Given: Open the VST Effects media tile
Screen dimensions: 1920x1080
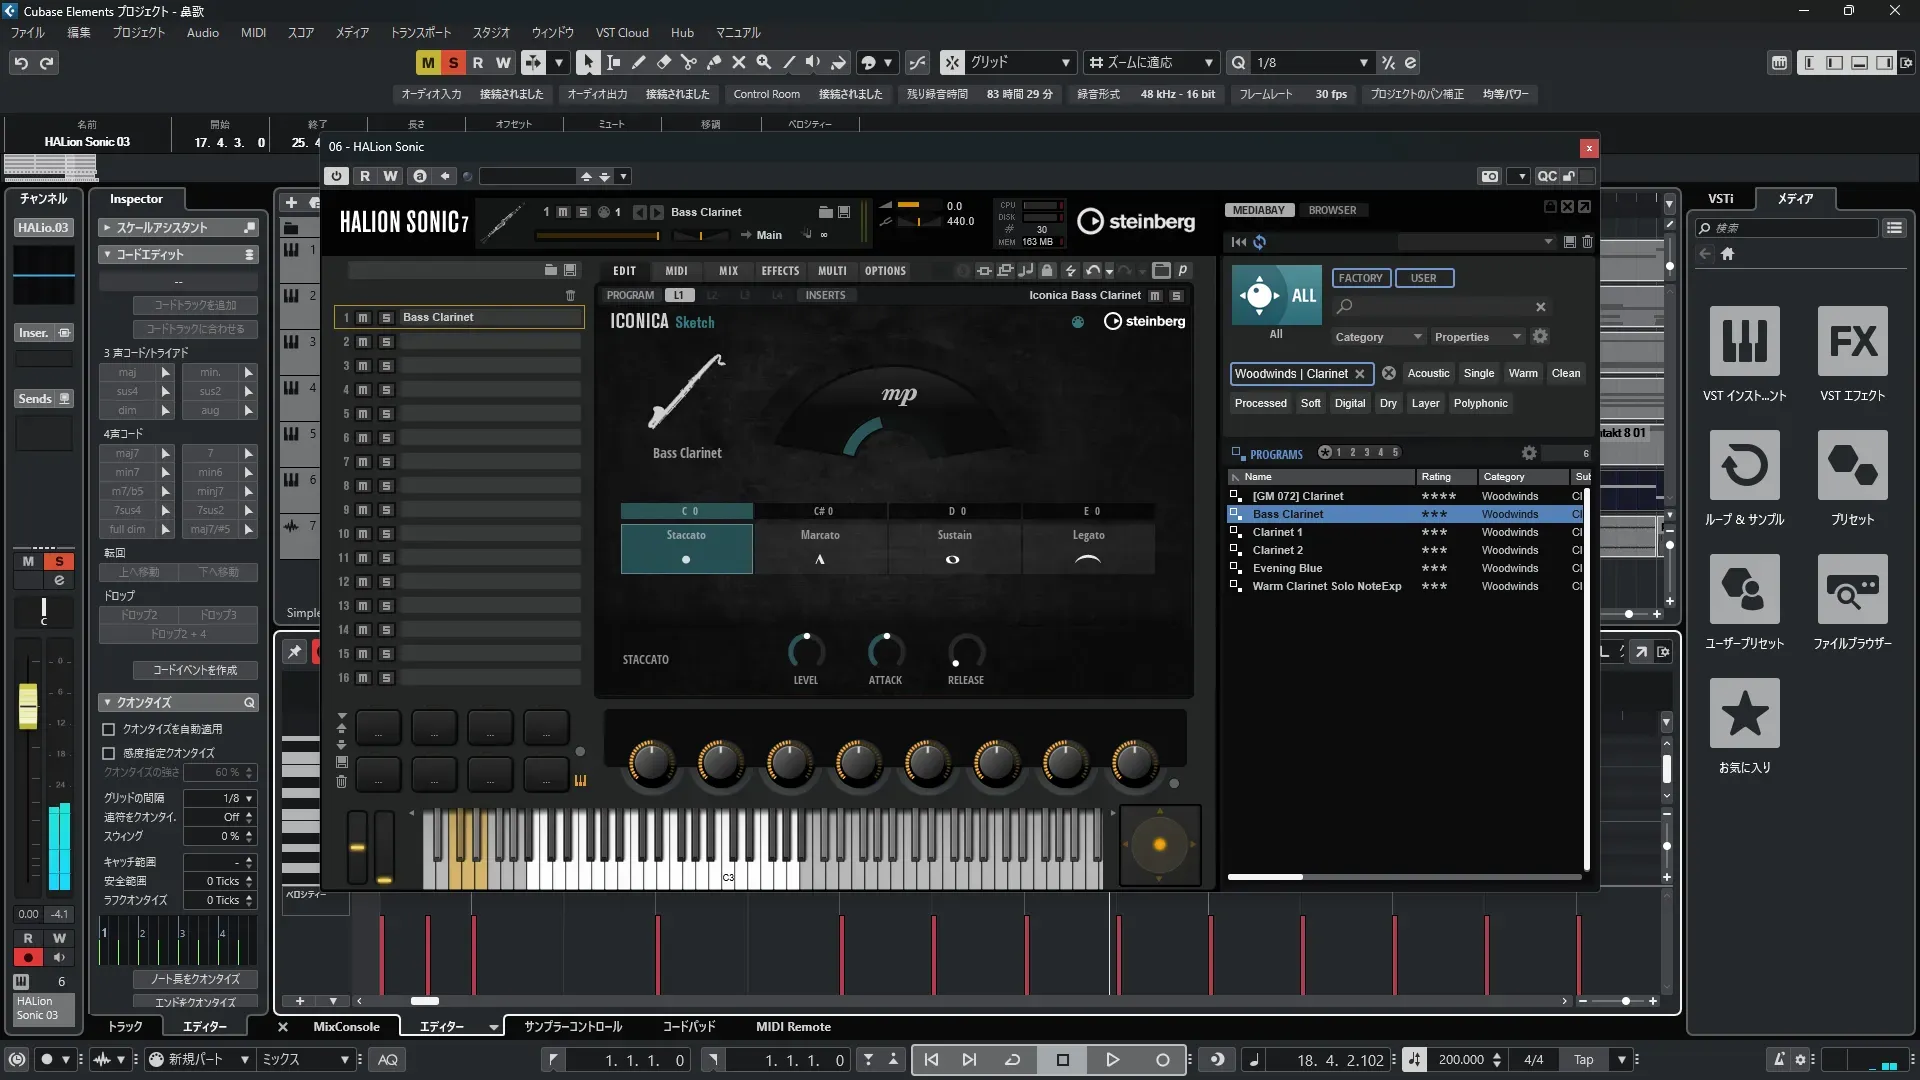Looking at the screenshot, I should (1852, 342).
